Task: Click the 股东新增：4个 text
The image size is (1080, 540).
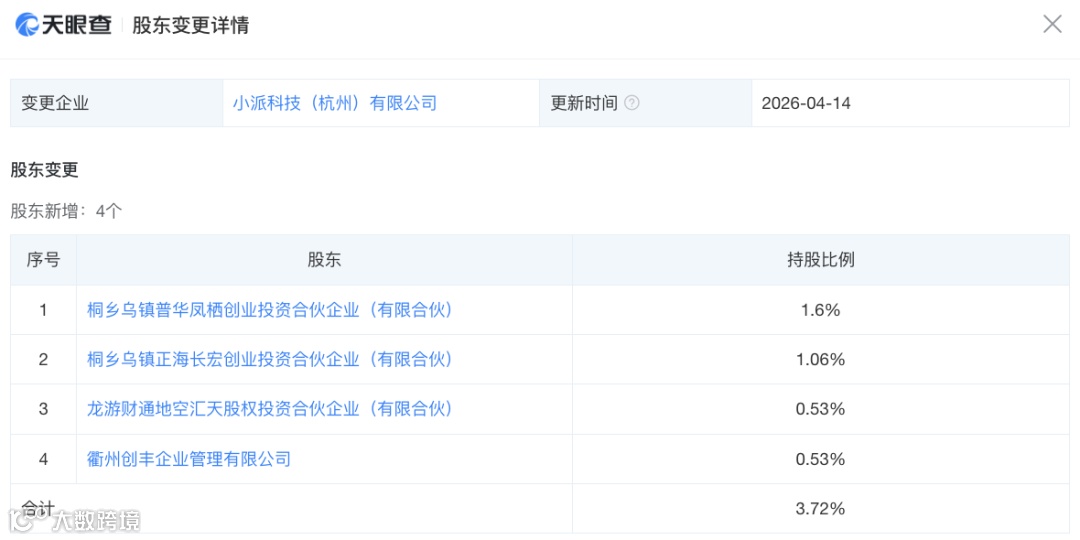Action: pyautogui.click(x=66, y=211)
